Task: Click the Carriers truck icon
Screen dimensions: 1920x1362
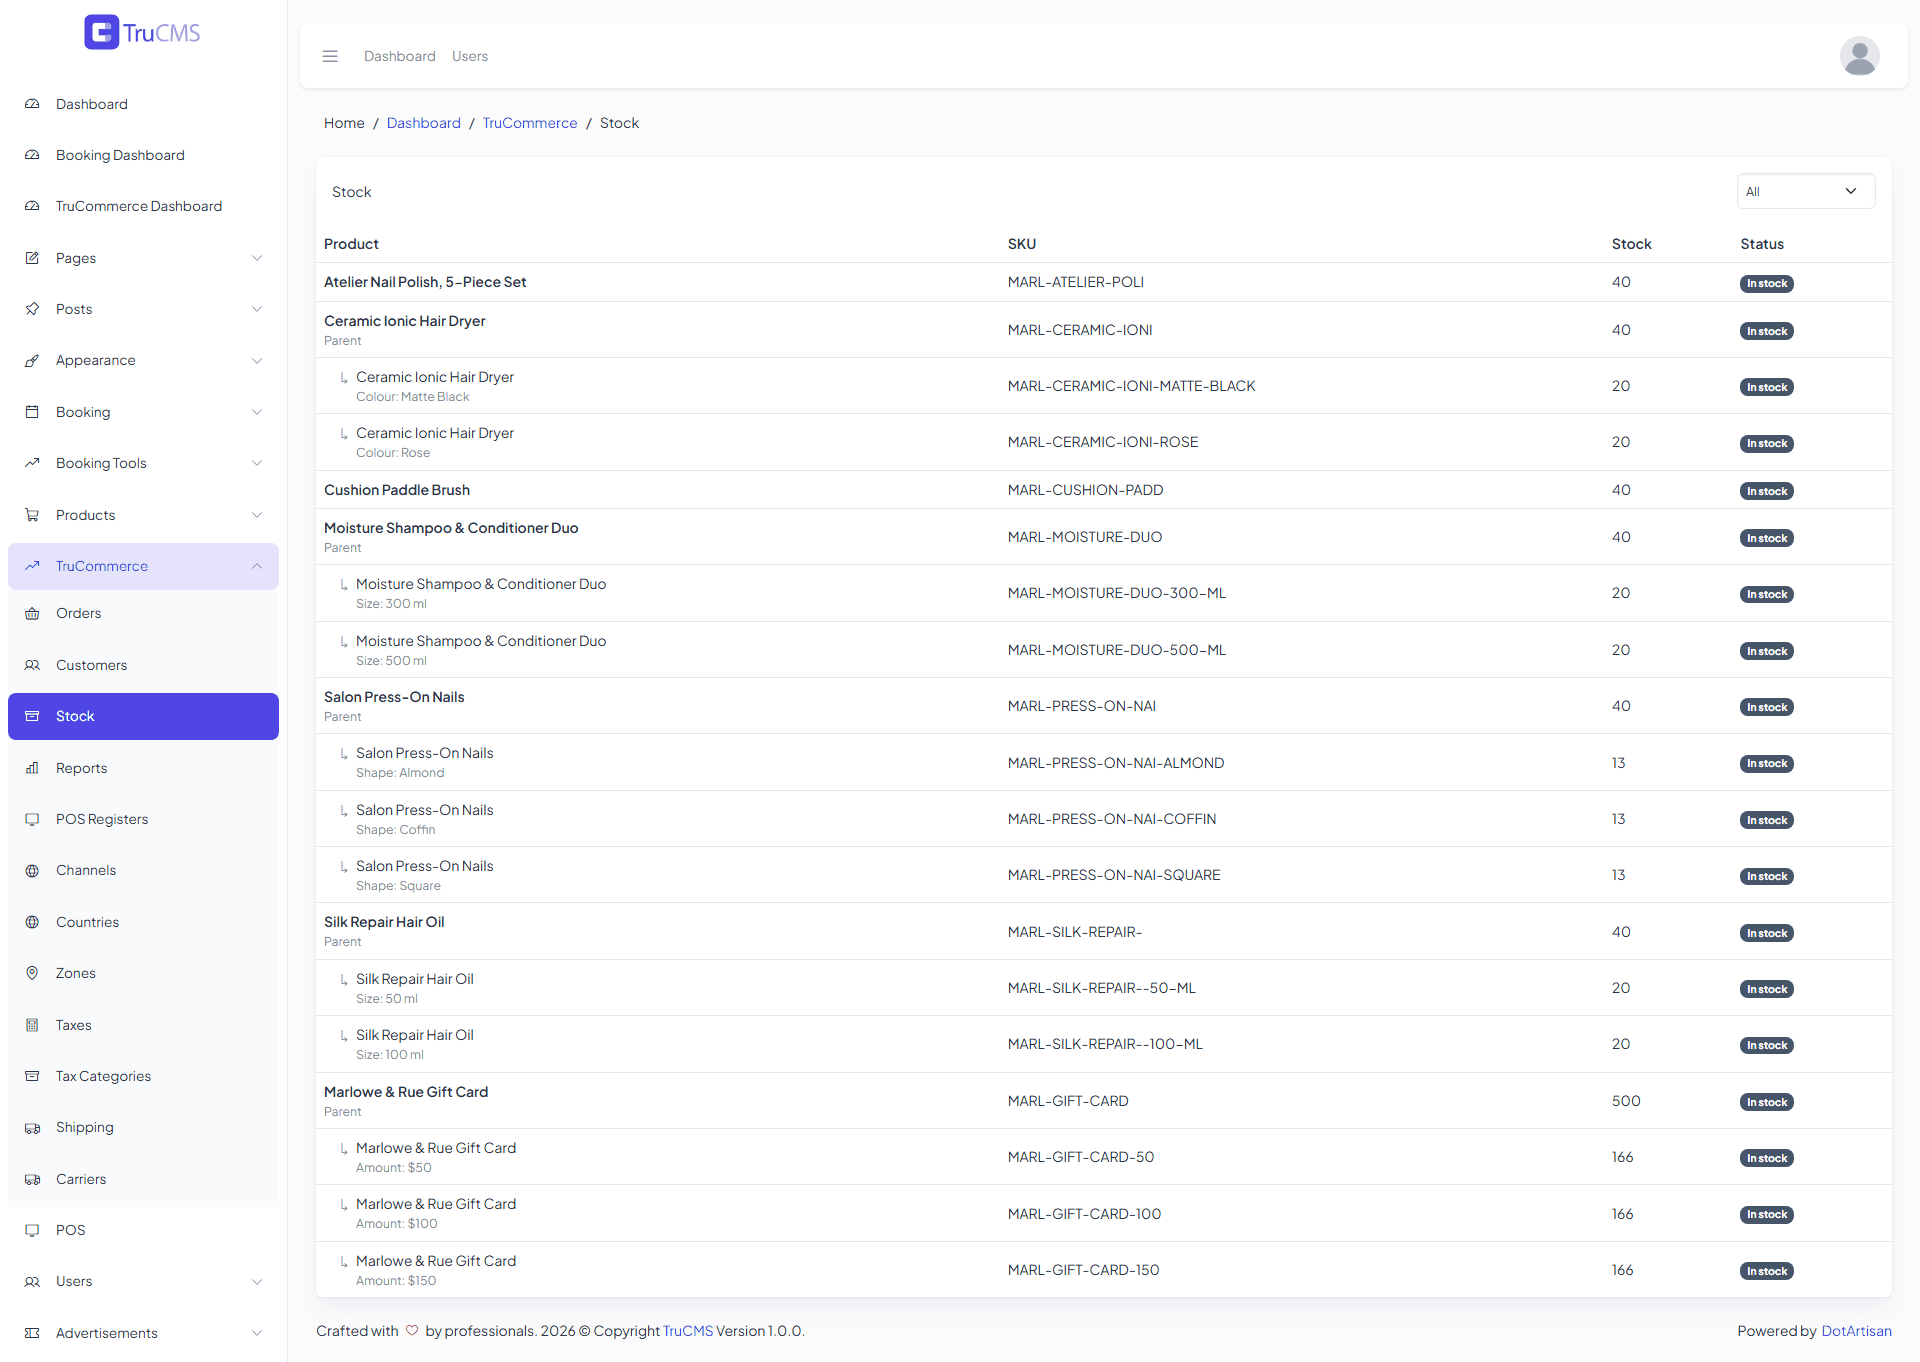Action: click(32, 1179)
